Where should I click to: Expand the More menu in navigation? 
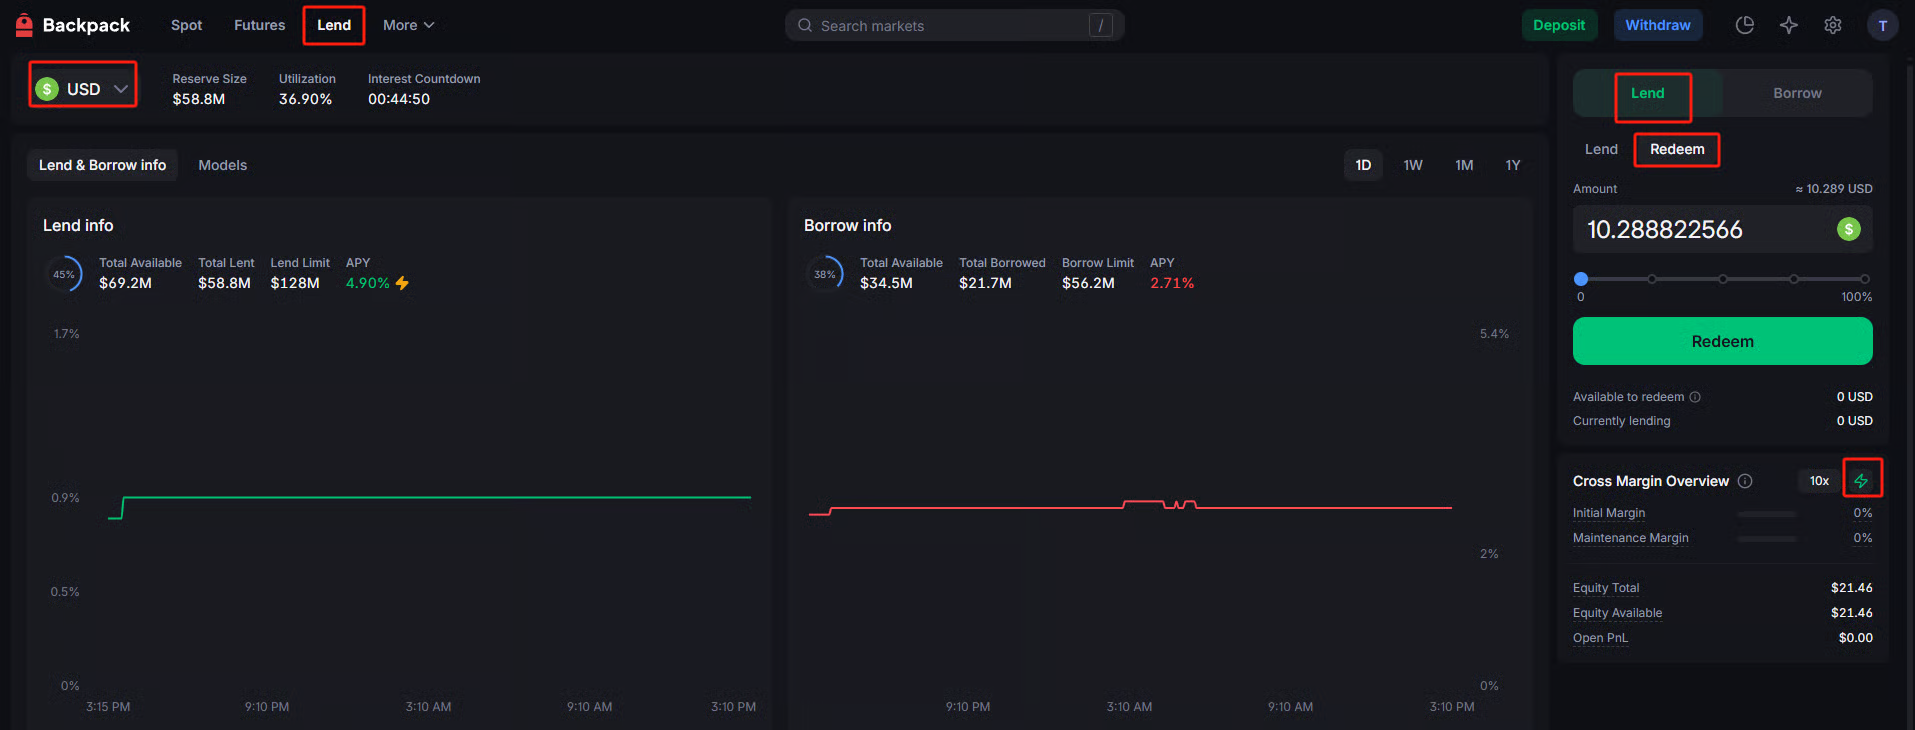point(408,25)
